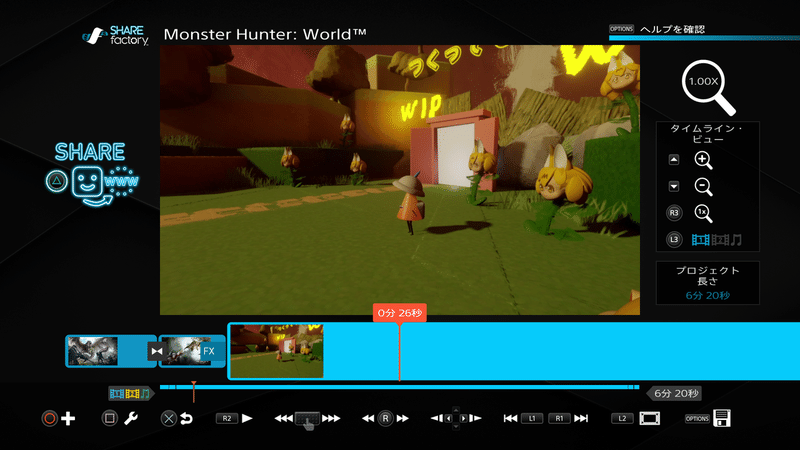The image size is (800, 450).
Task: Click the video preview frame
Action: (x=399, y=180)
